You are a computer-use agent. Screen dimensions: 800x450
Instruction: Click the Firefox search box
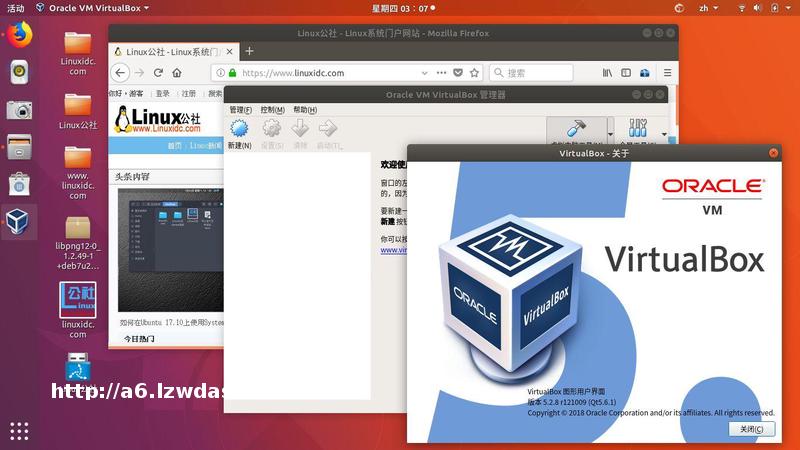pos(535,73)
